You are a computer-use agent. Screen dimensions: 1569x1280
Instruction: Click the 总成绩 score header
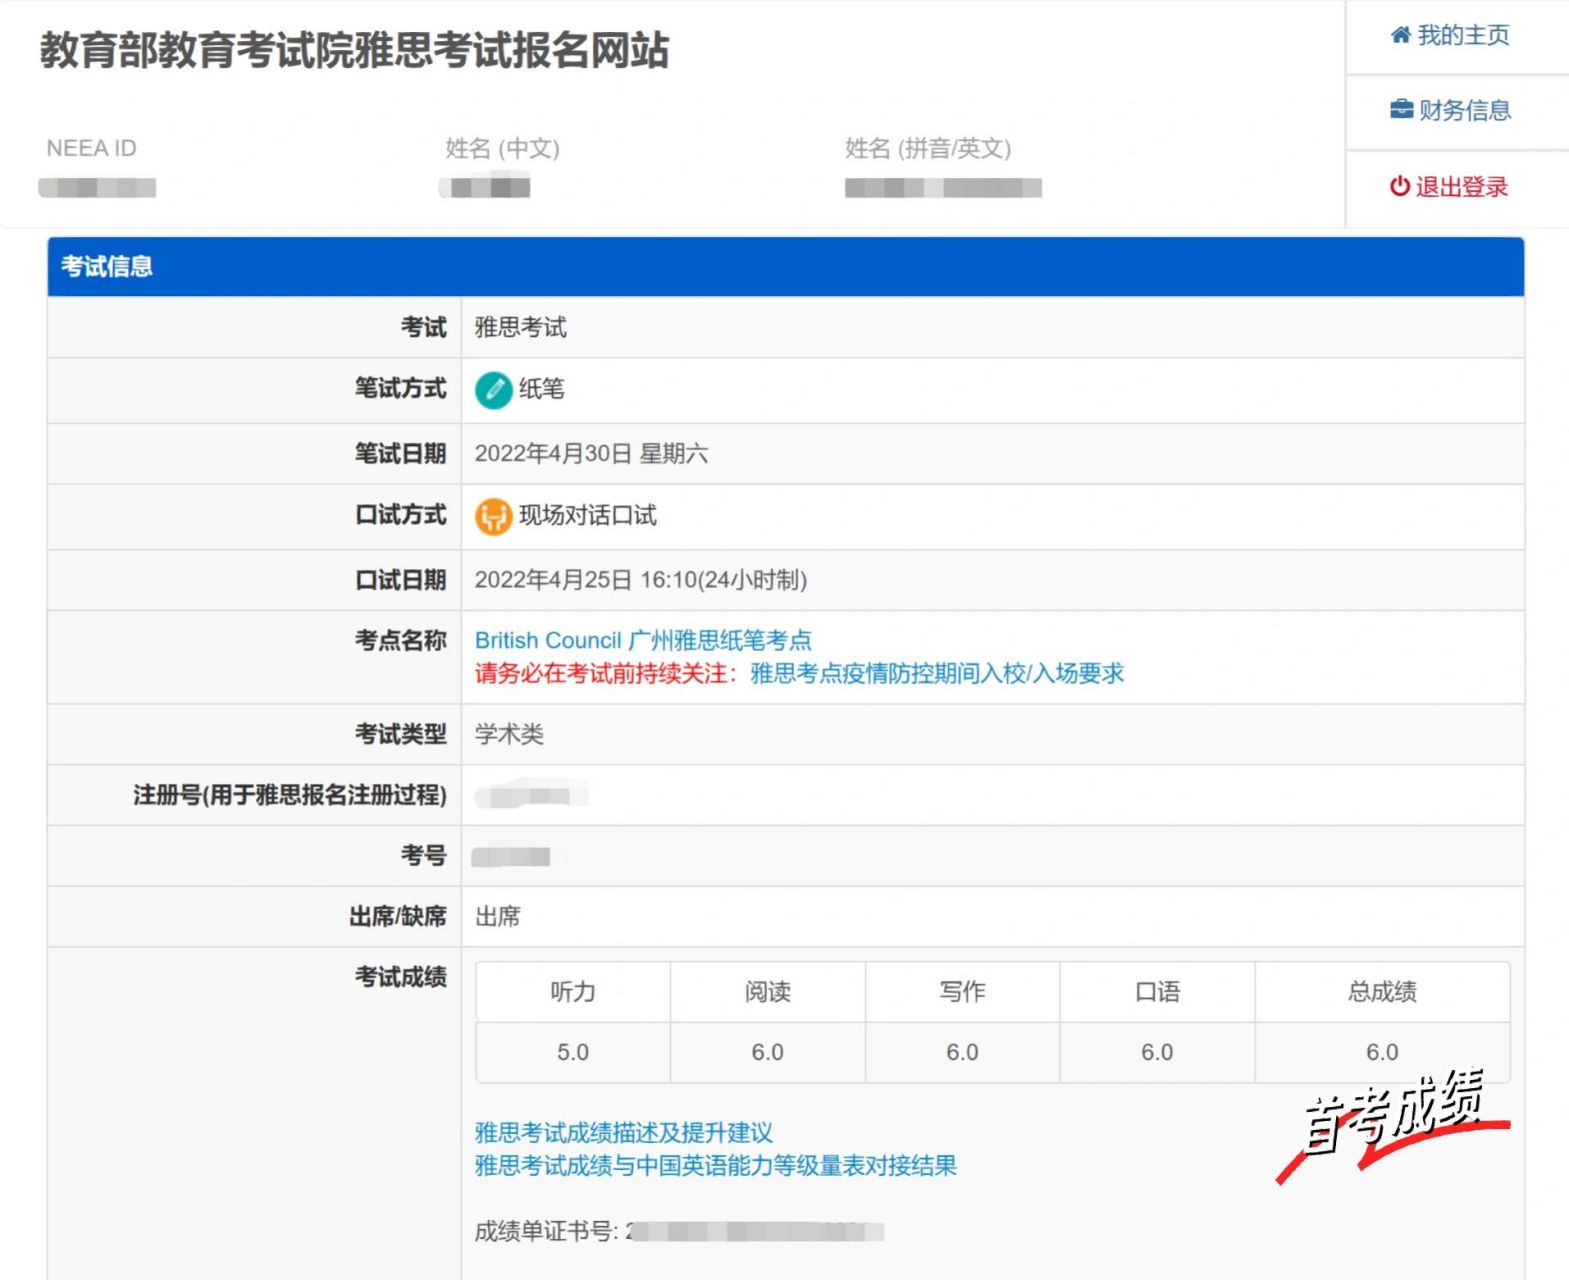tap(1382, 992)
